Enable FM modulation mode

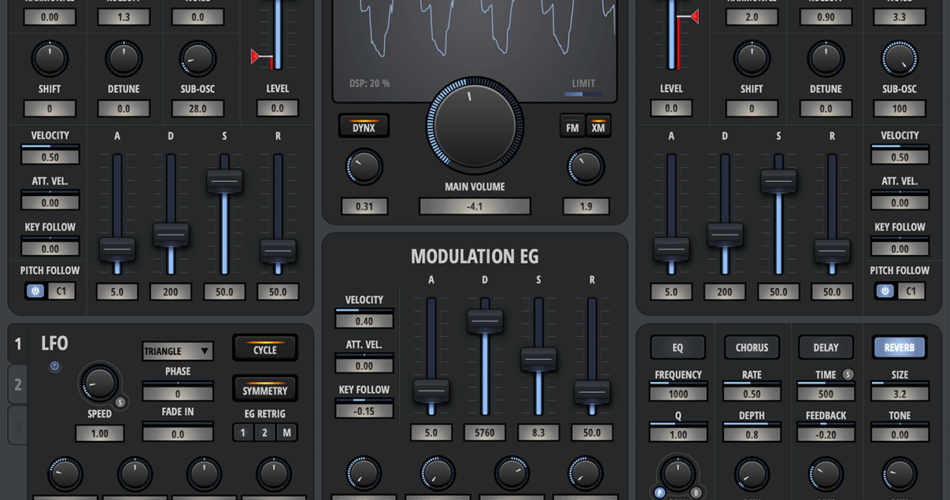coord(573,126)
